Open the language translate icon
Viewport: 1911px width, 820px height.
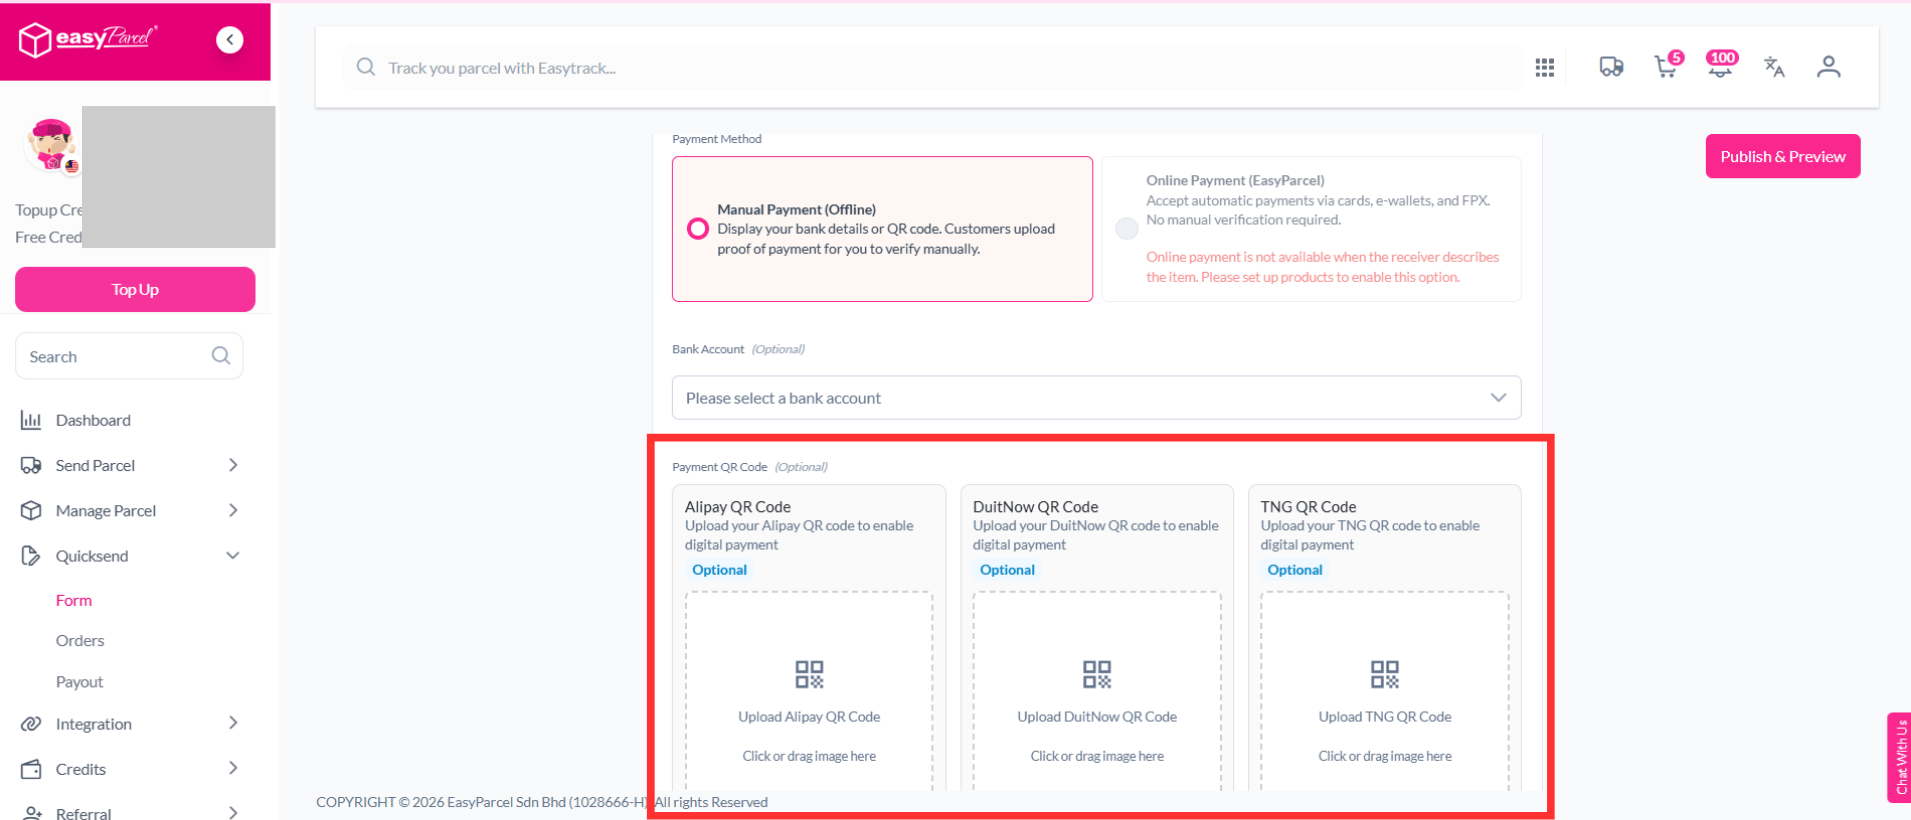click(x=1774, y=67)
